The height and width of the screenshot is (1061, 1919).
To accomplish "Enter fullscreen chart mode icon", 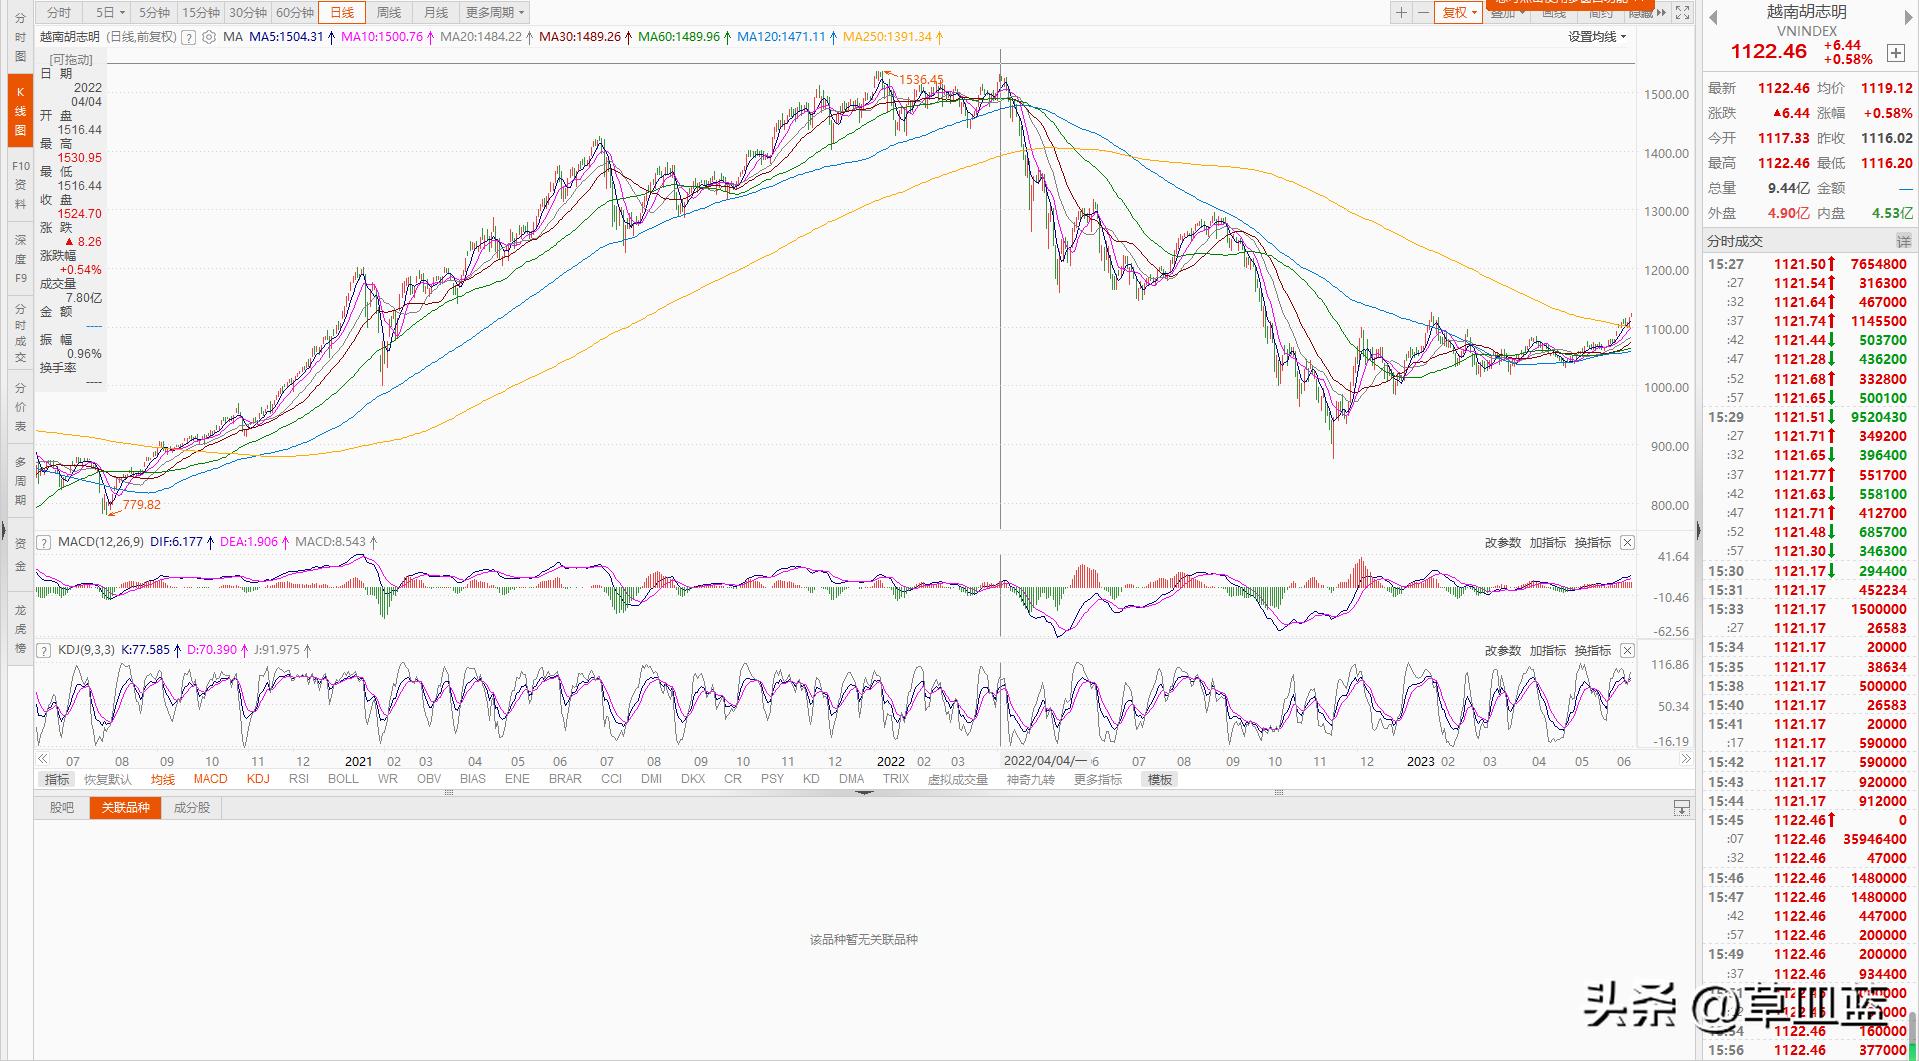I will pos(1682,12).
